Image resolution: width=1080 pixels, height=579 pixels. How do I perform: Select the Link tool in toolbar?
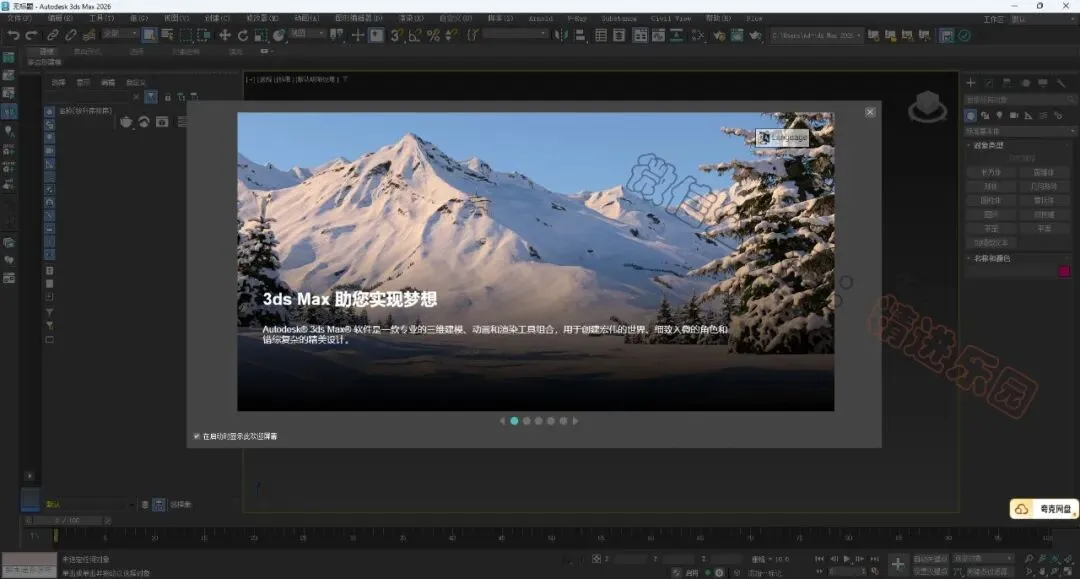click(x=52, y=35)
